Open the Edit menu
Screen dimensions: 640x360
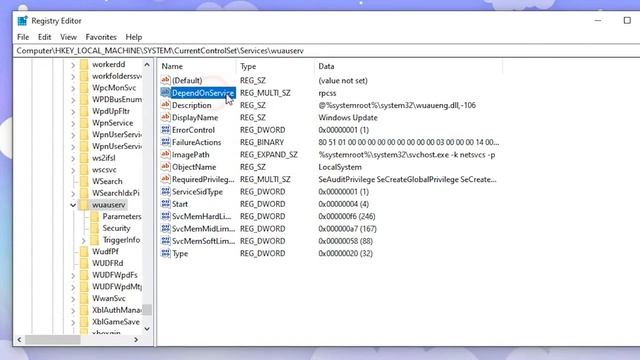pos(44,37)
